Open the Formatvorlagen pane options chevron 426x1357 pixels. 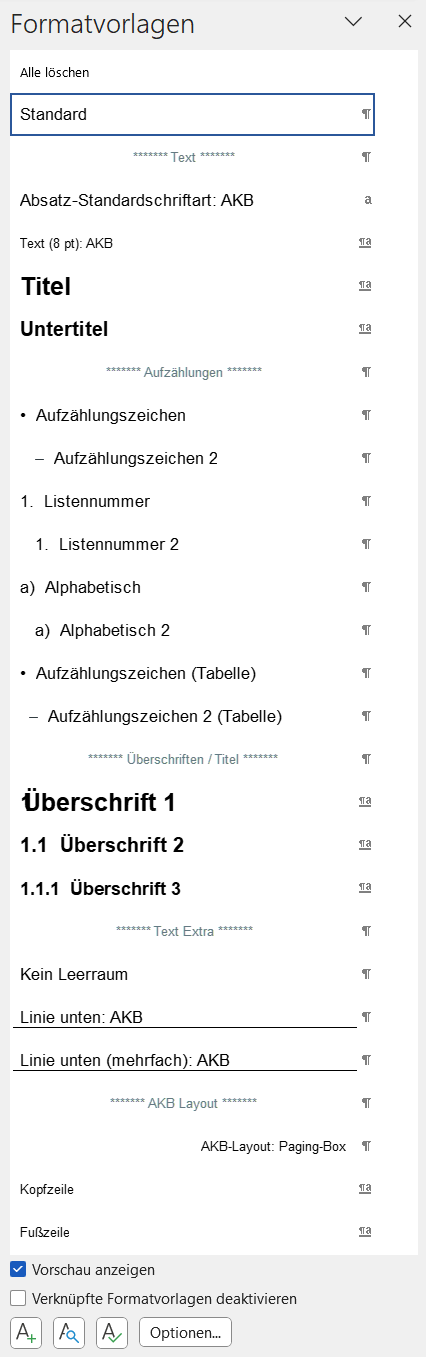[352, 21]
